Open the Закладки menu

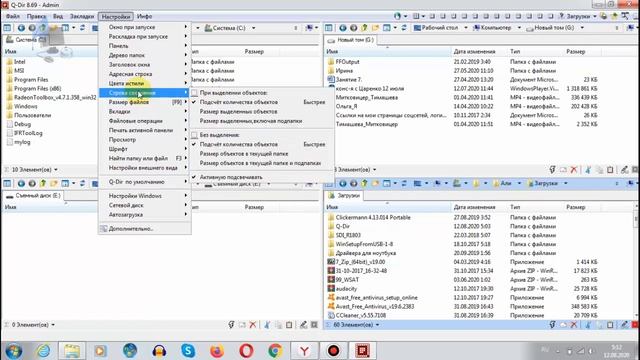tap(82, 16)
